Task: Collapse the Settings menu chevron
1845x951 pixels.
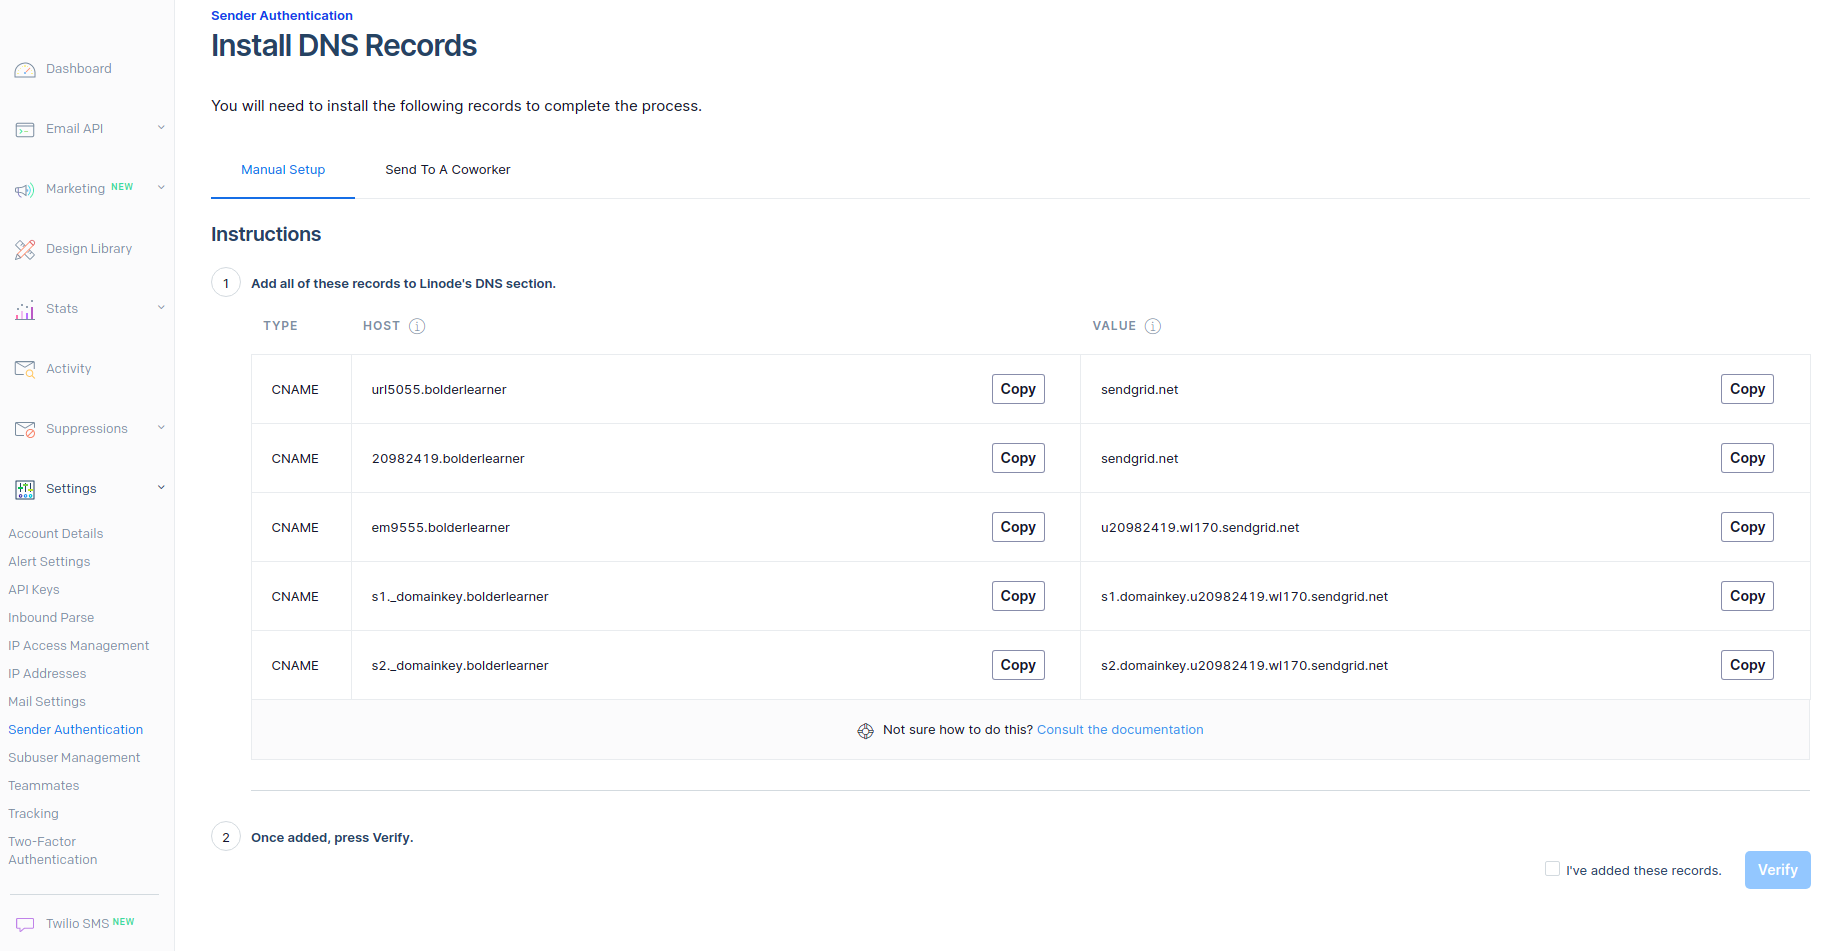Action: tap(161, 487)
